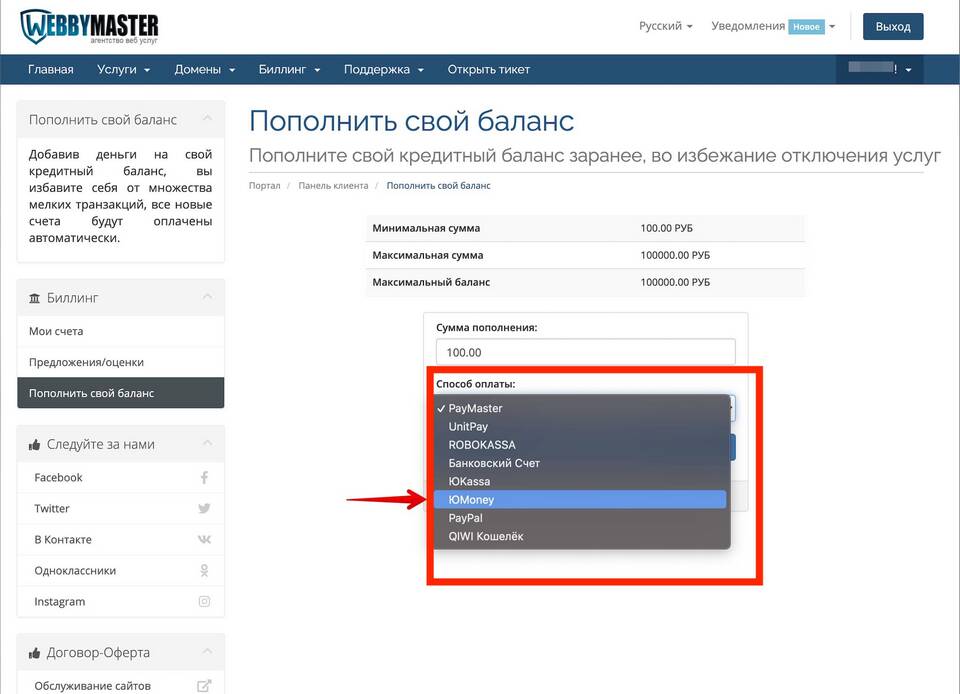Open the Русский language dropdown
This screenshot has height=694, width=960.
[x=666, y=26]
